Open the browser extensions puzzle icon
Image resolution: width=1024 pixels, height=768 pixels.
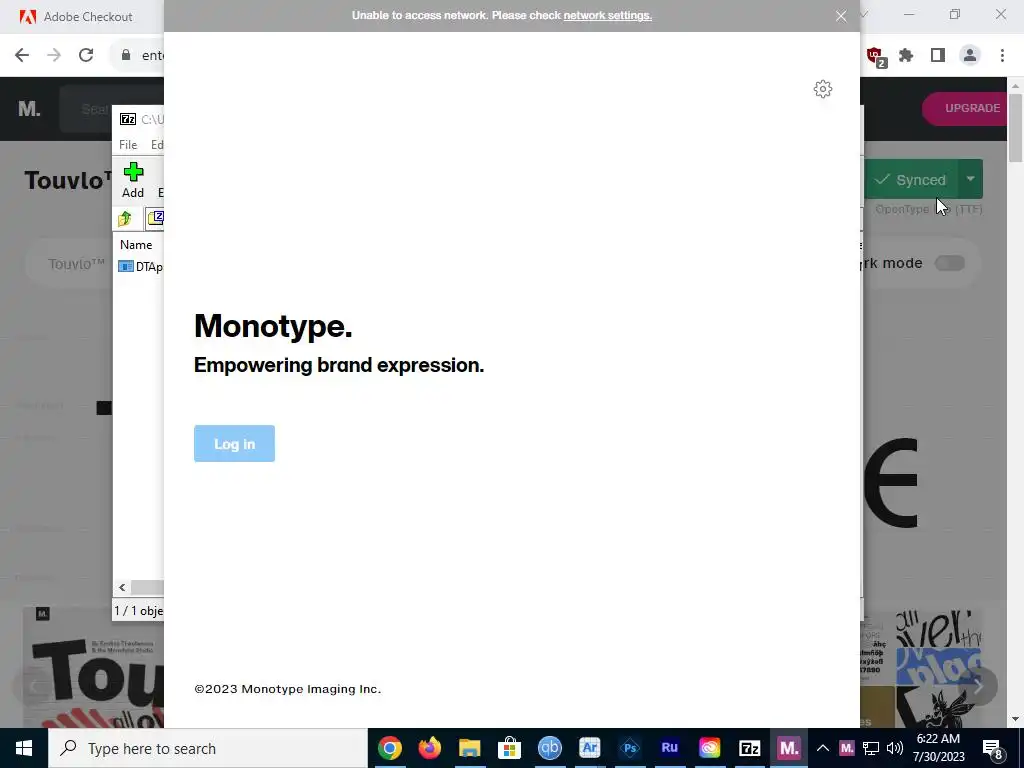906,56
